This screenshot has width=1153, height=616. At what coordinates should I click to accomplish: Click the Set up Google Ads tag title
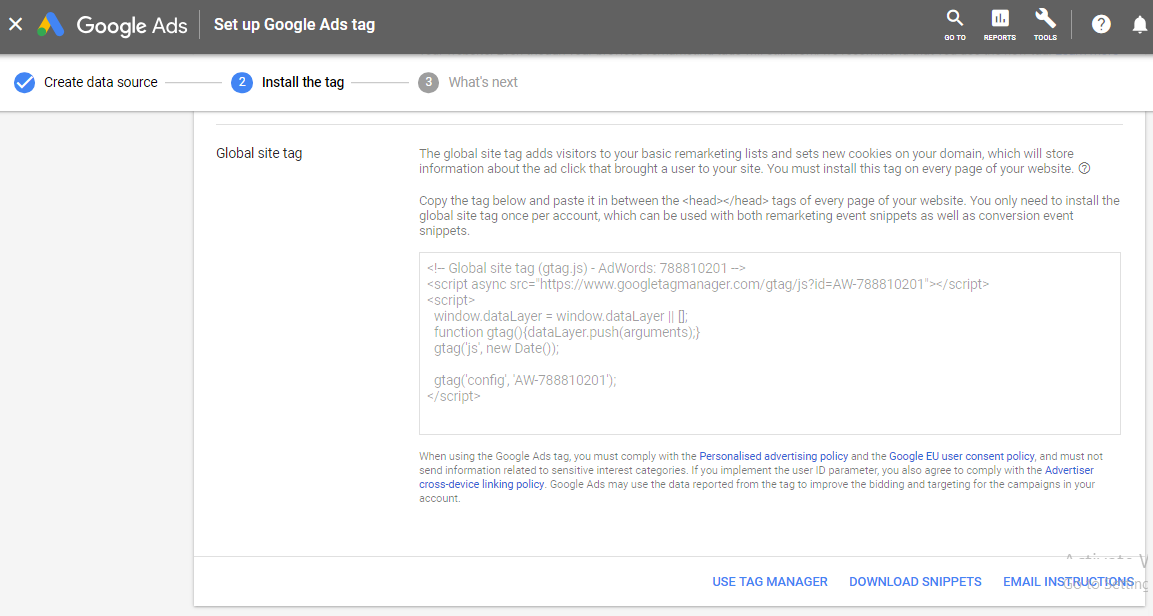click(x=294, y=24)
